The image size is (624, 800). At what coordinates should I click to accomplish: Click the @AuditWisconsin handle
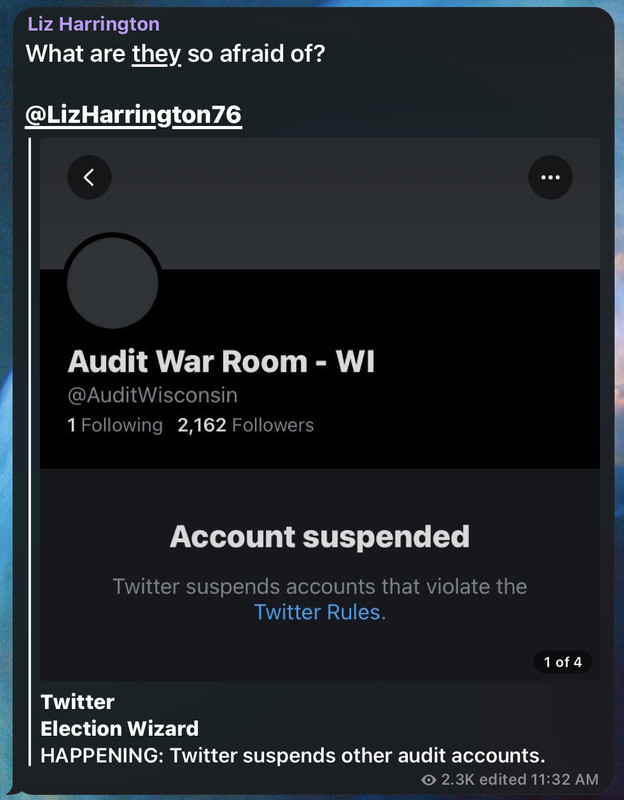pyautogui.click(x=153, y=395)
